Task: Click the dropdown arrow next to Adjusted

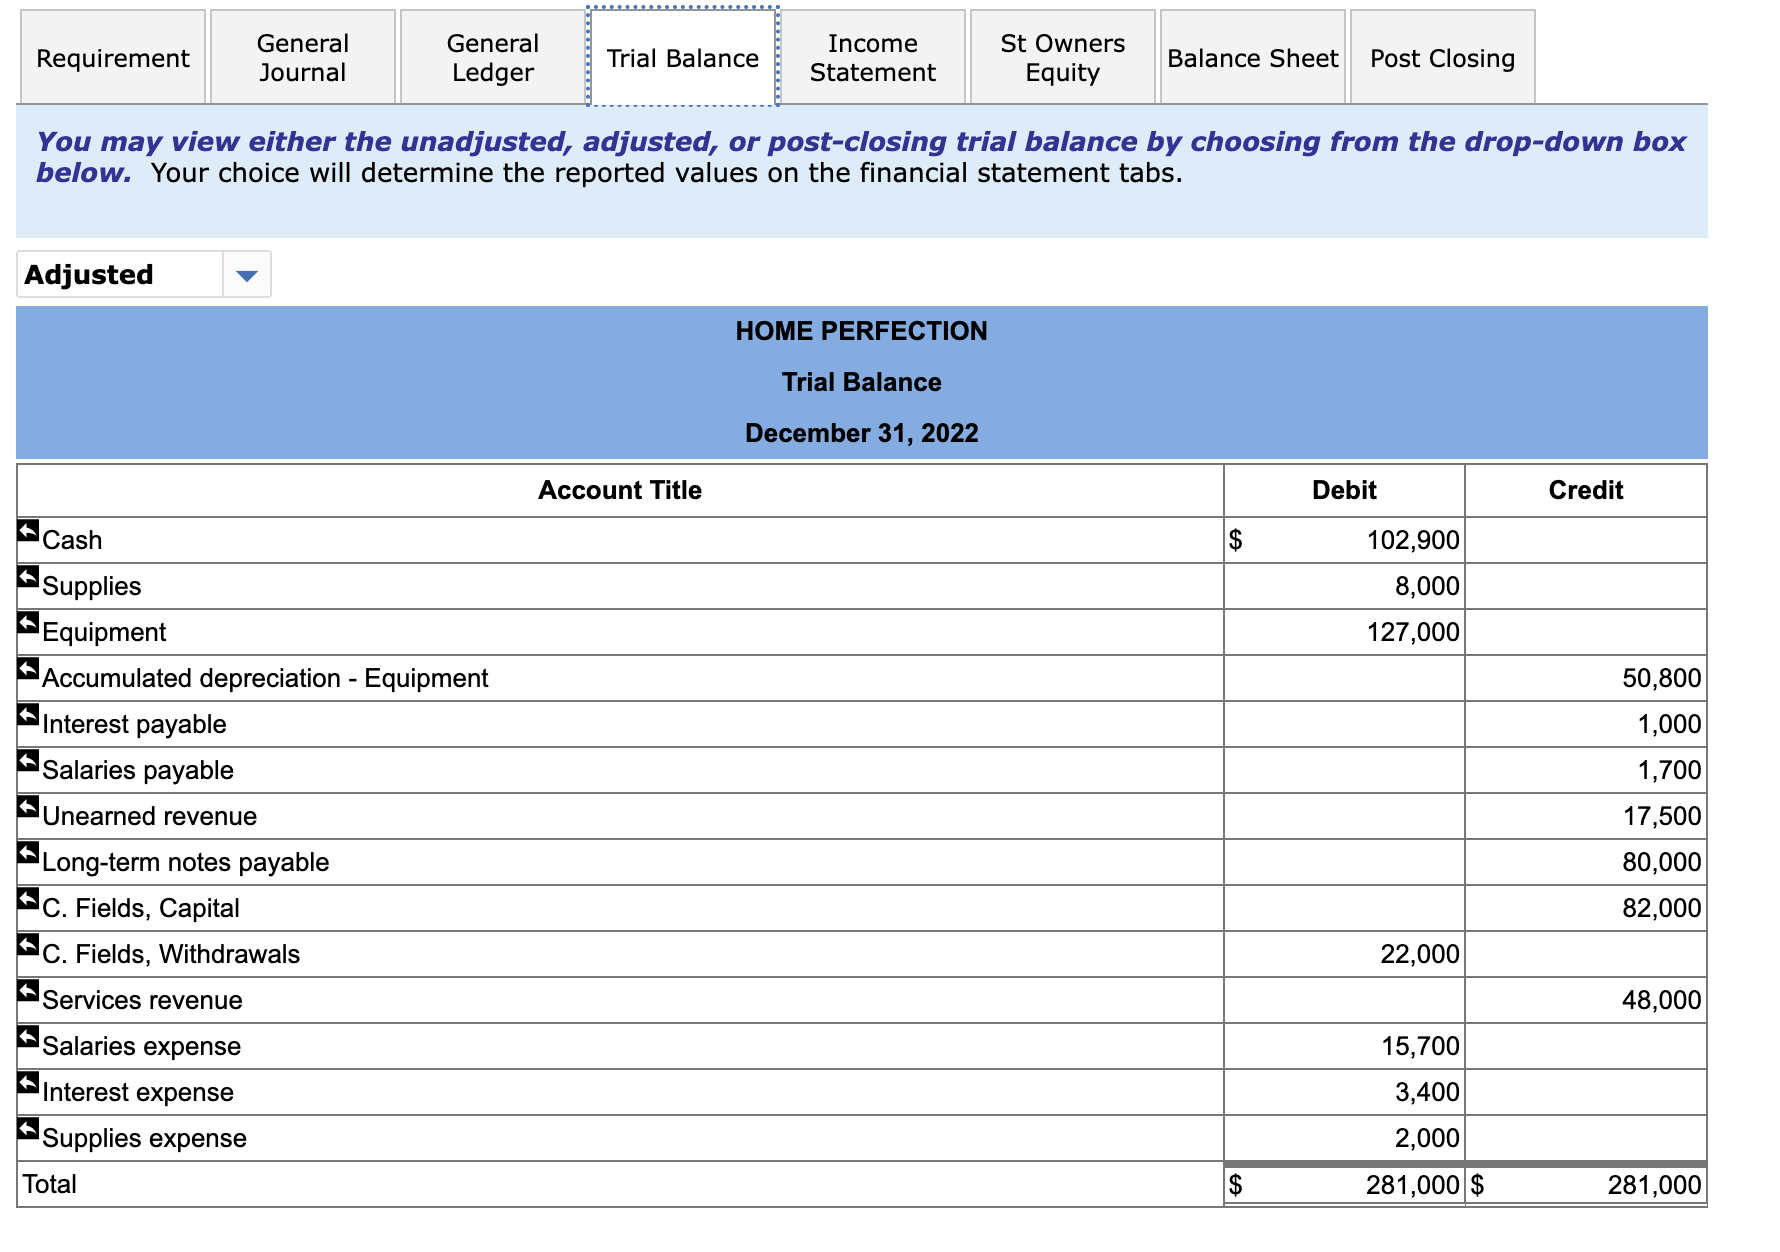Action: (247, 273)
